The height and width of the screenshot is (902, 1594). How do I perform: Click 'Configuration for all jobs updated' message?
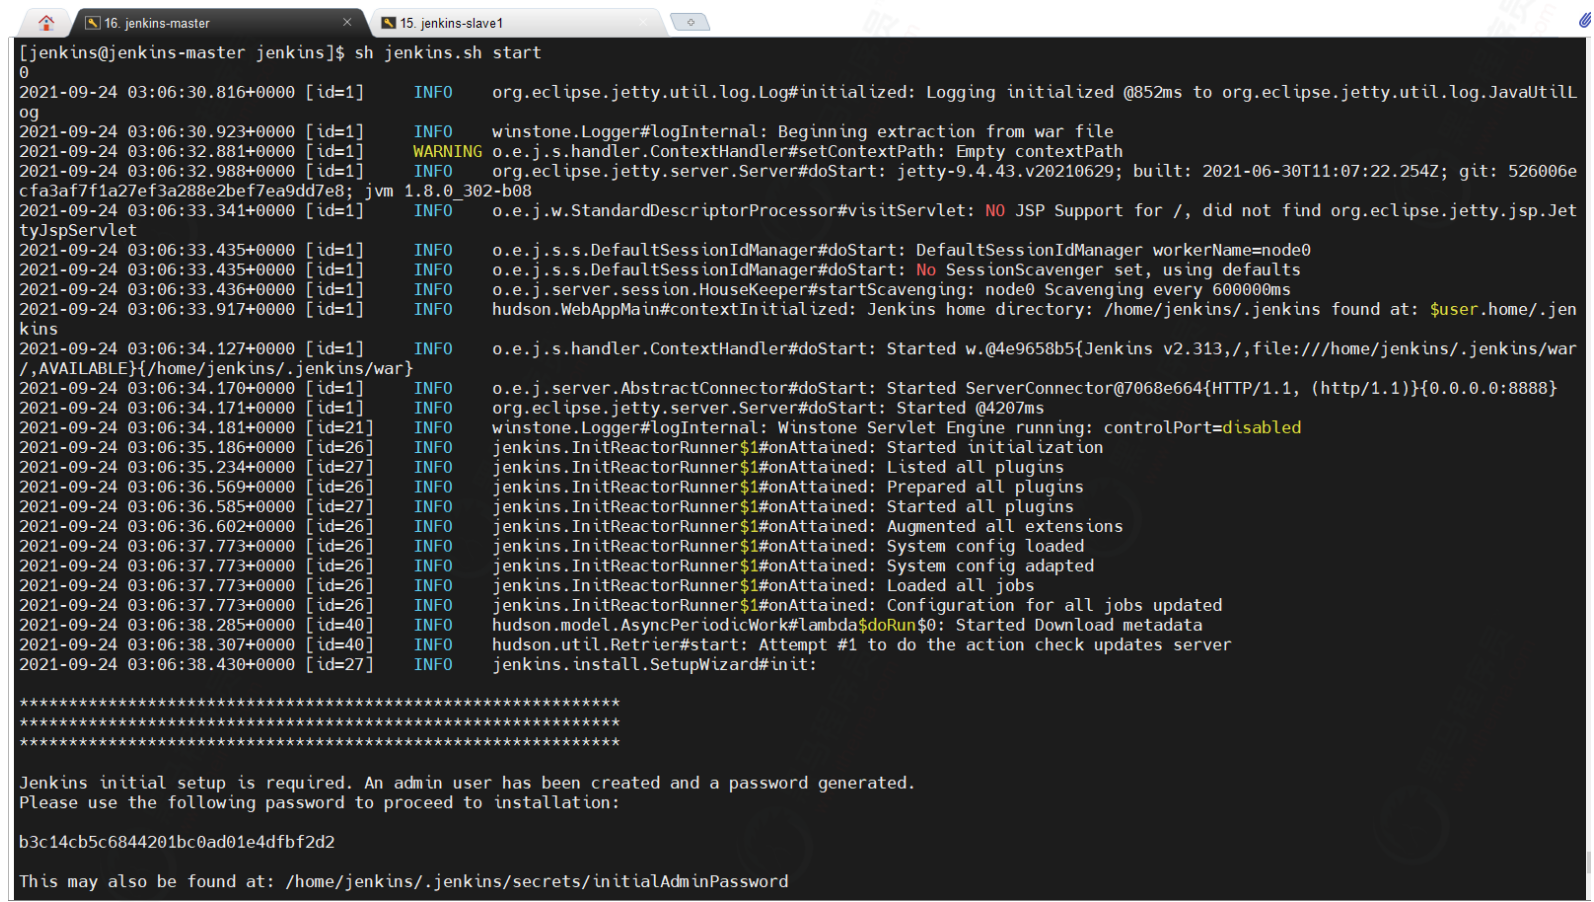click(x=1054, y=605)
